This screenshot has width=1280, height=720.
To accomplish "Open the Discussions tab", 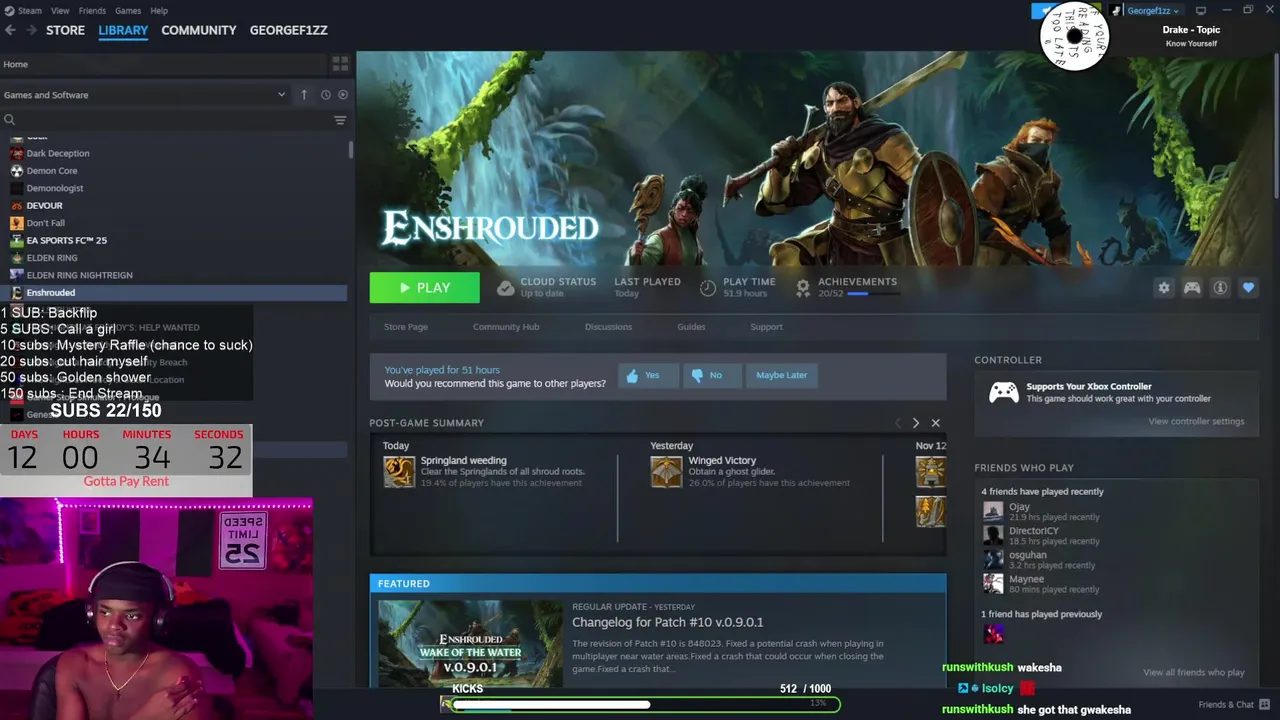I will [x=608, y=327].
